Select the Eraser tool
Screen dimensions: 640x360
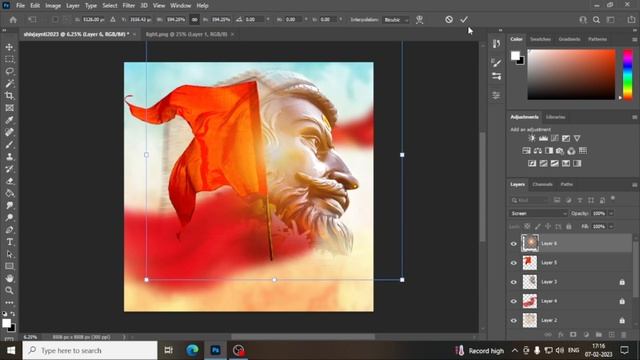(9, 181)
